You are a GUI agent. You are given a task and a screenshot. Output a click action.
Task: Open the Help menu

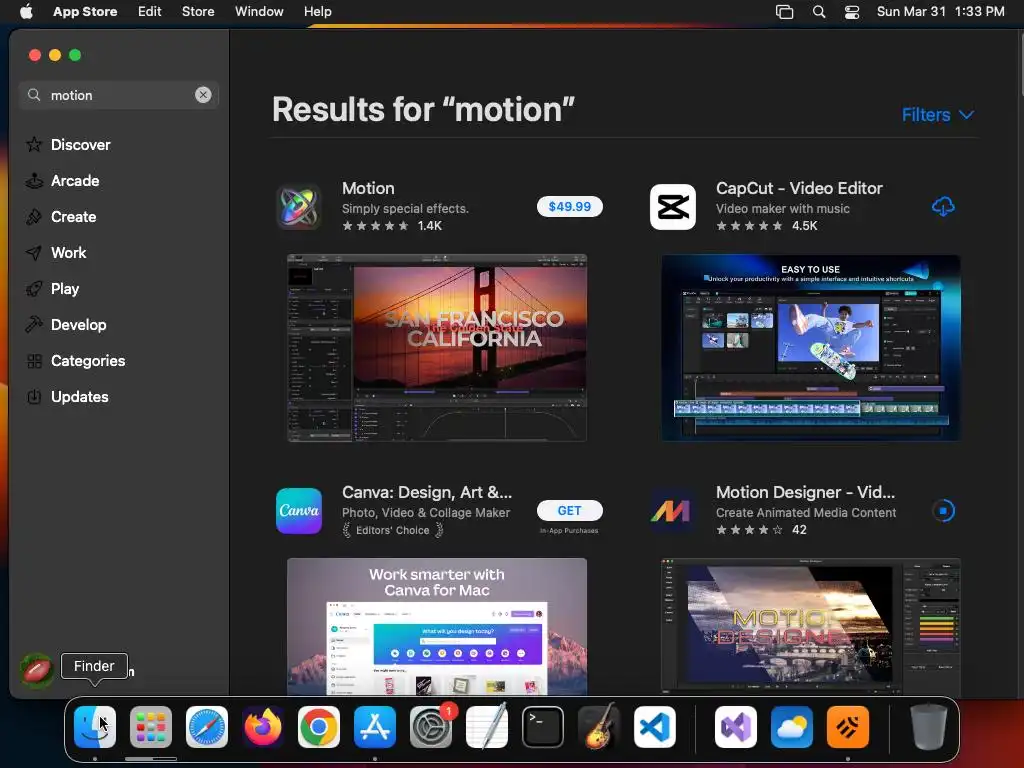317,11
